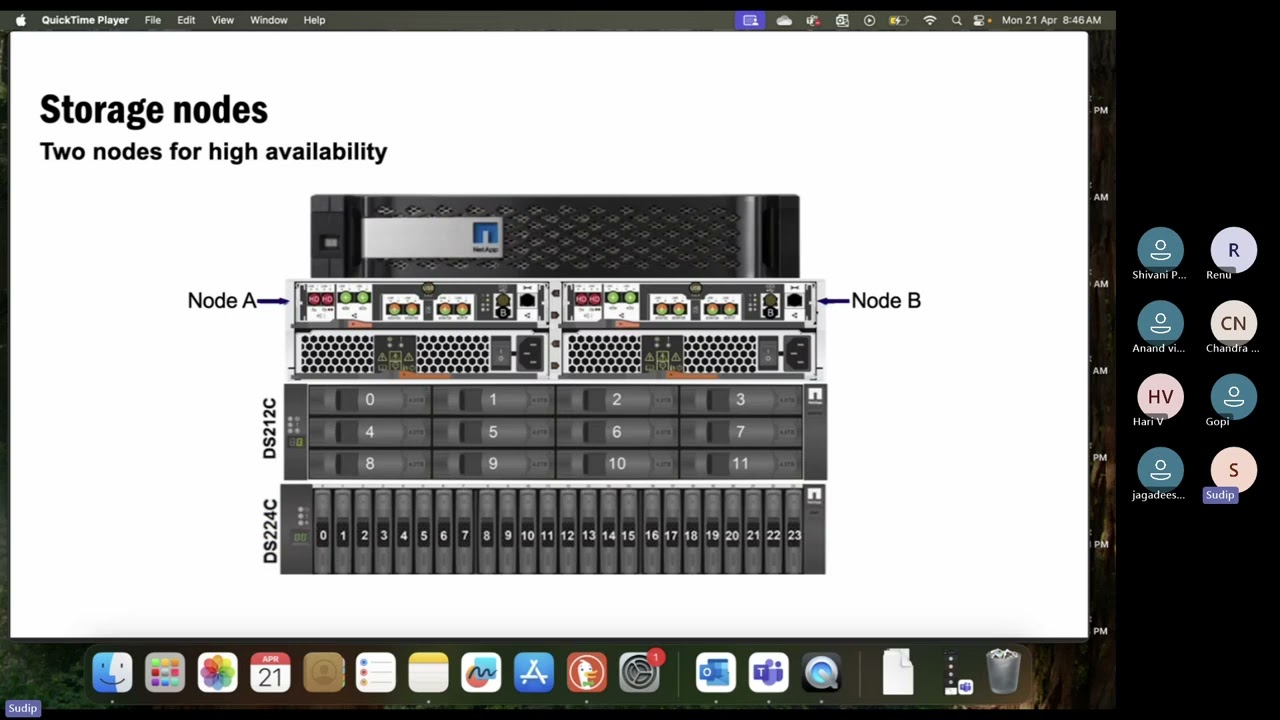Select participant Sudip avatar

(x=1233, y=469)
